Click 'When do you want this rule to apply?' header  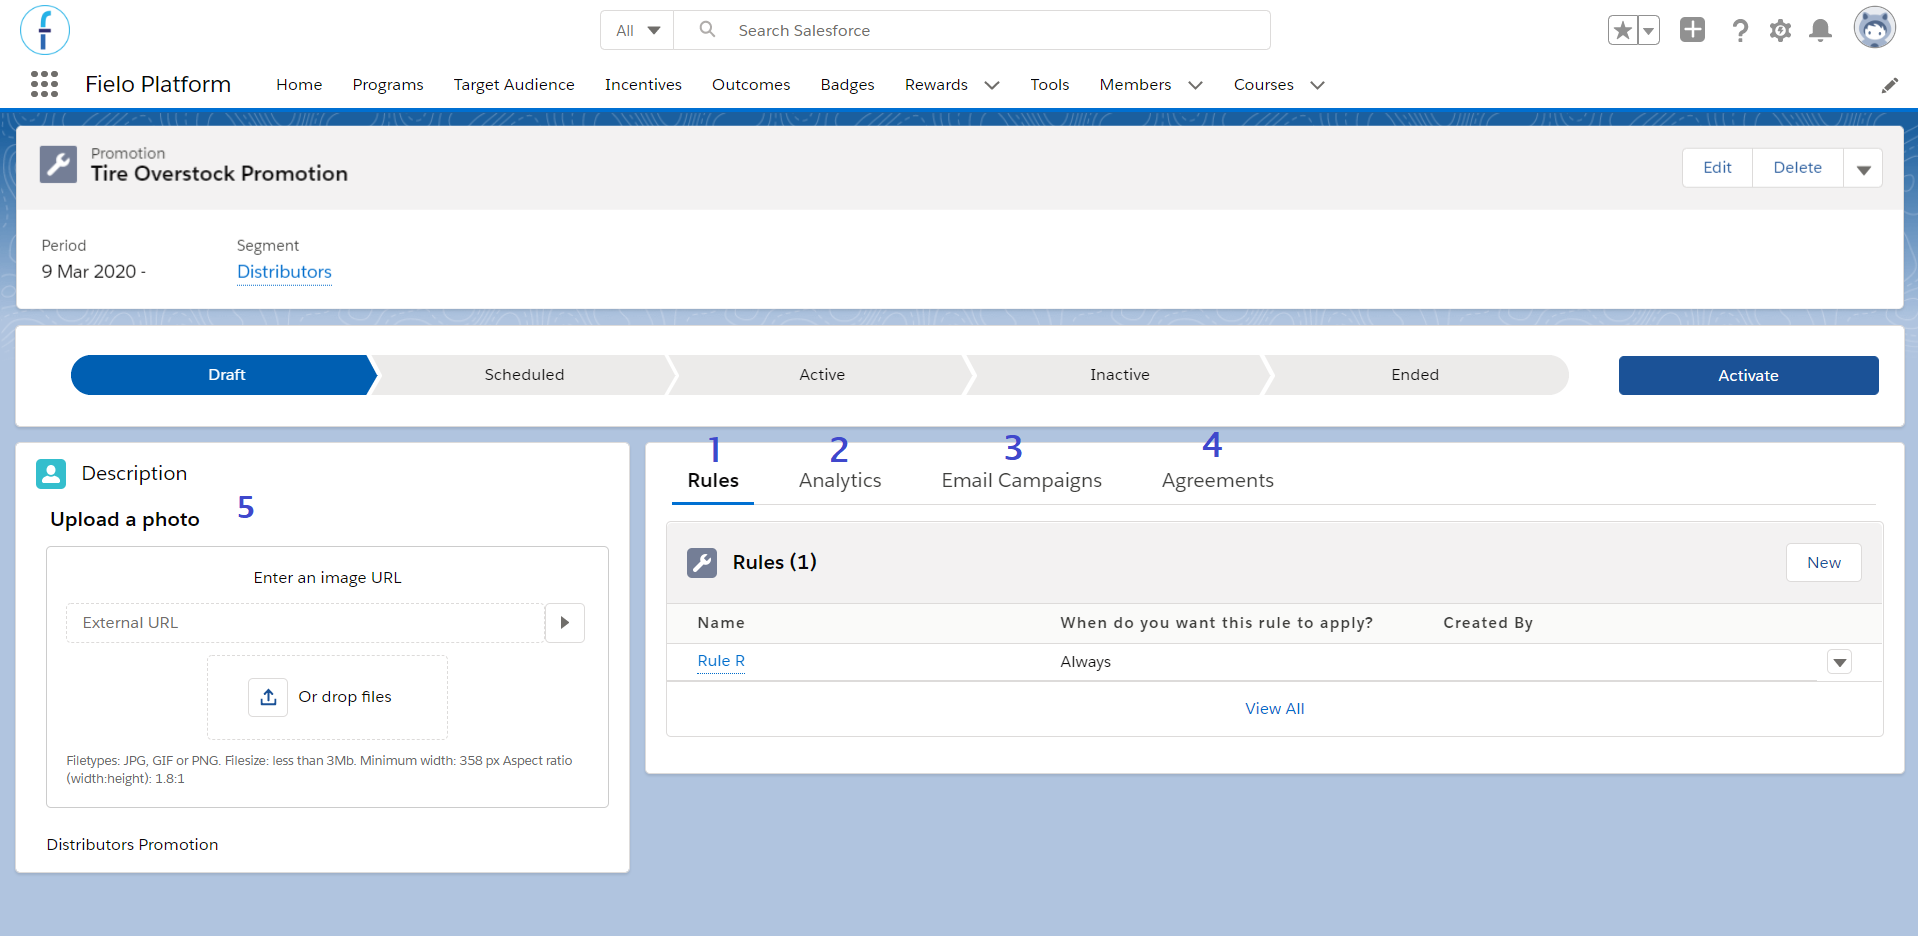1216,623
